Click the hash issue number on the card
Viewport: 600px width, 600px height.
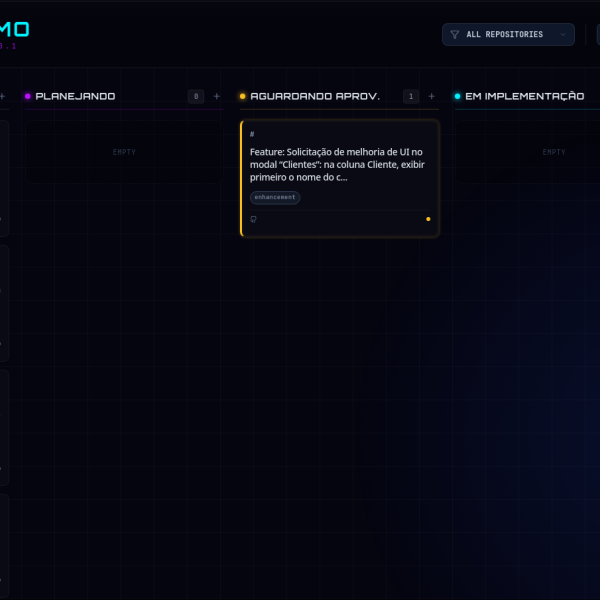point(252,134)
